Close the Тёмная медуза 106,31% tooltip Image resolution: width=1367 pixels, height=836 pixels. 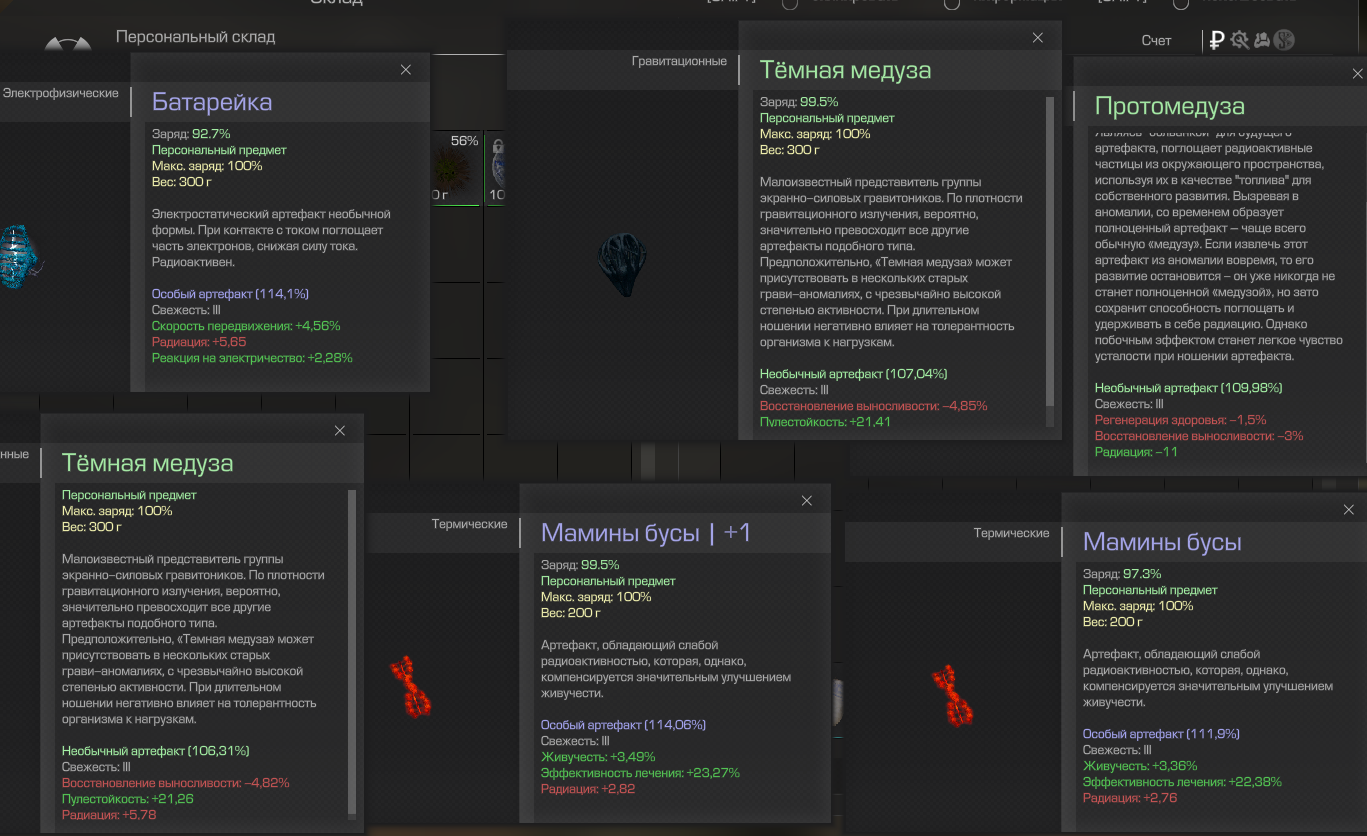(340, 431)
